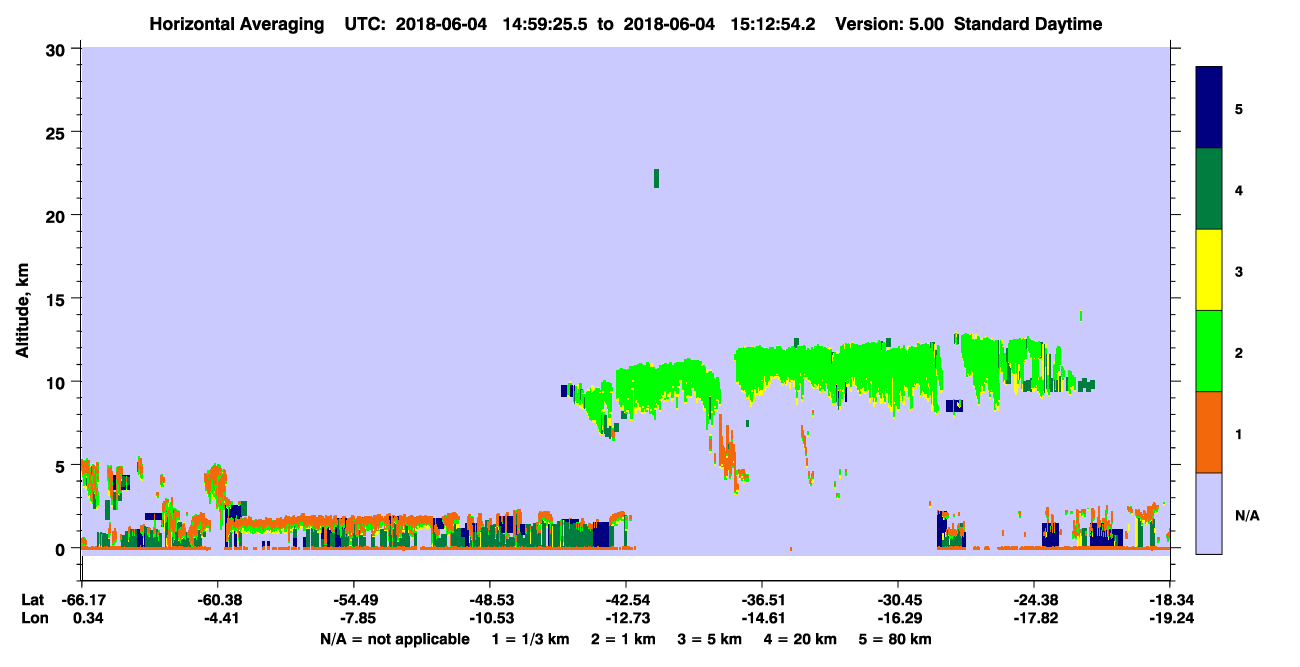Click latitude value -48.53
The height and width of the screenshot is (667, 1300).
[x=489, y=600]
